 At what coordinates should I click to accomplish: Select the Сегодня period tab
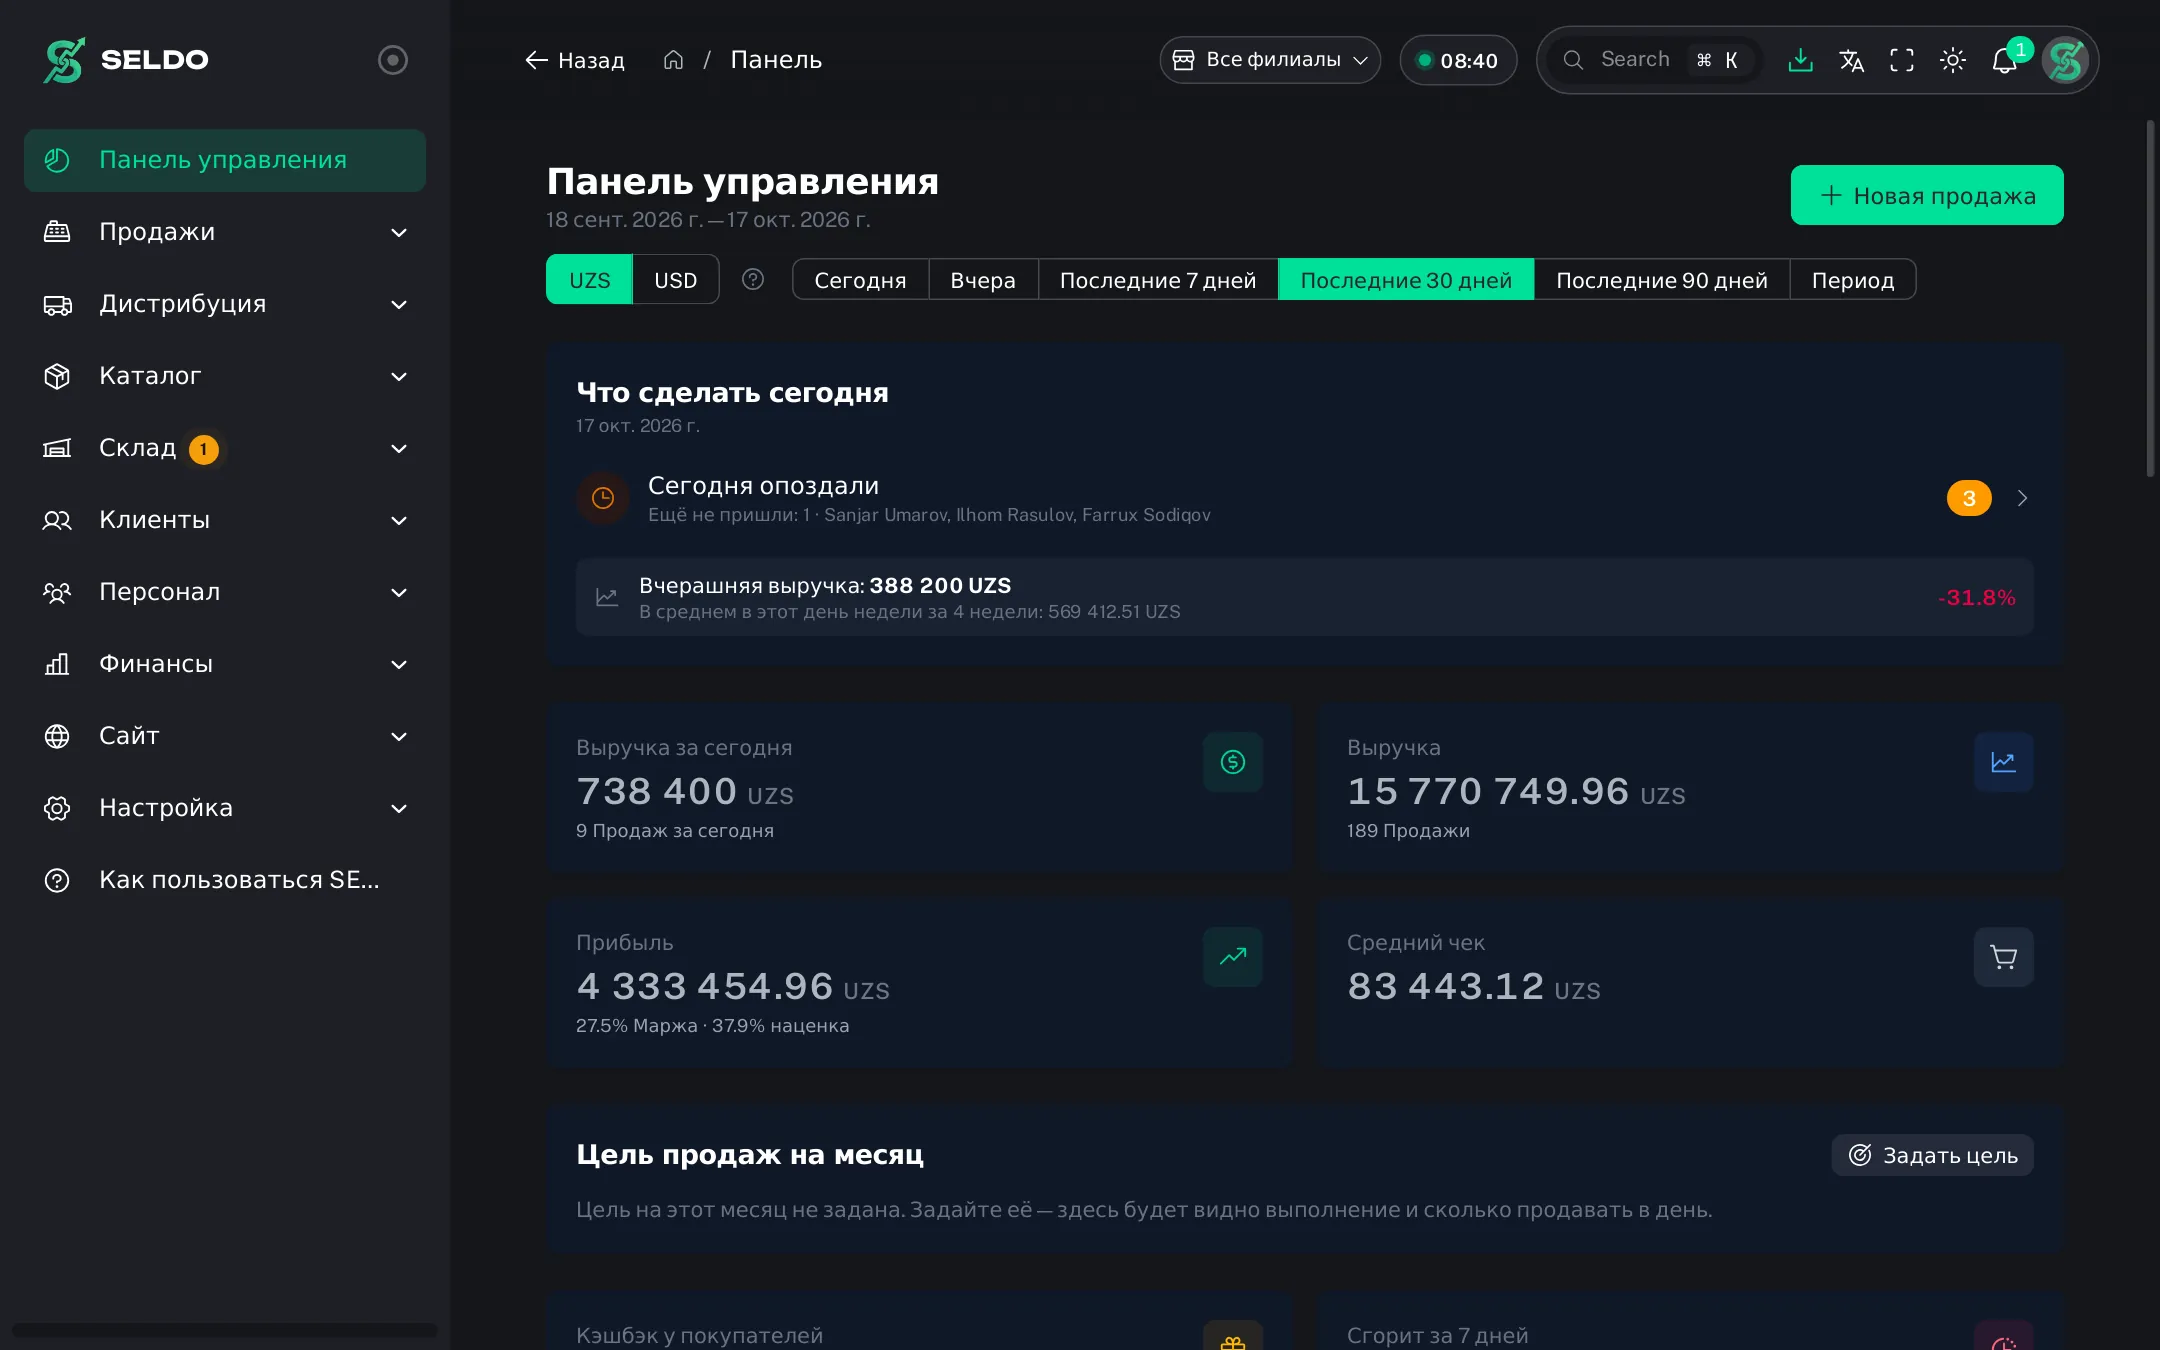[860, 280]
